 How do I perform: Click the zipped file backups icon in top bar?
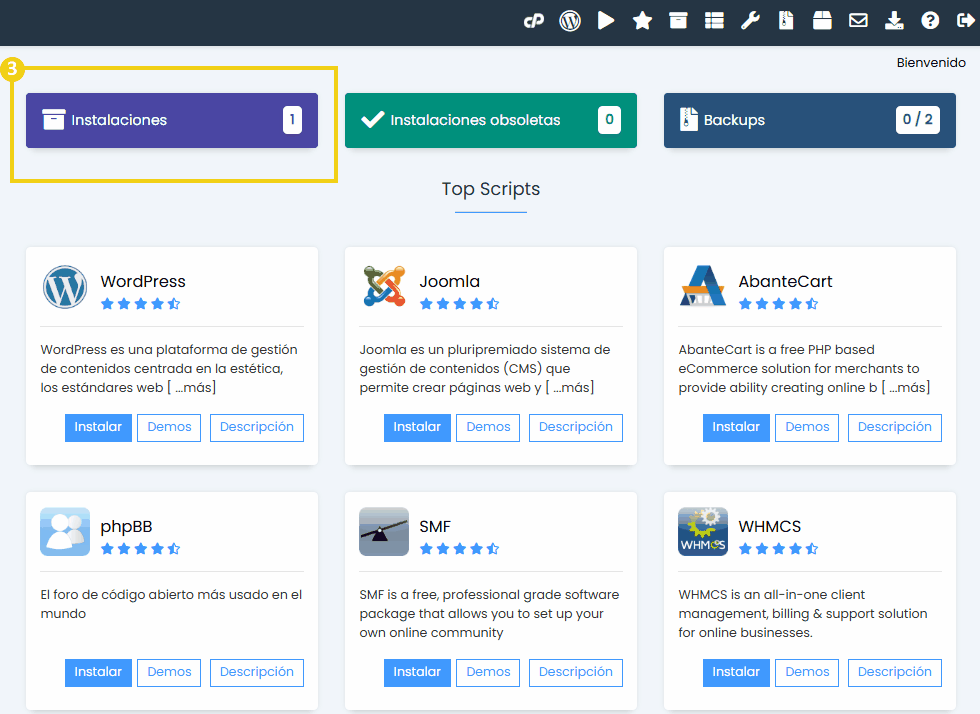786,21
